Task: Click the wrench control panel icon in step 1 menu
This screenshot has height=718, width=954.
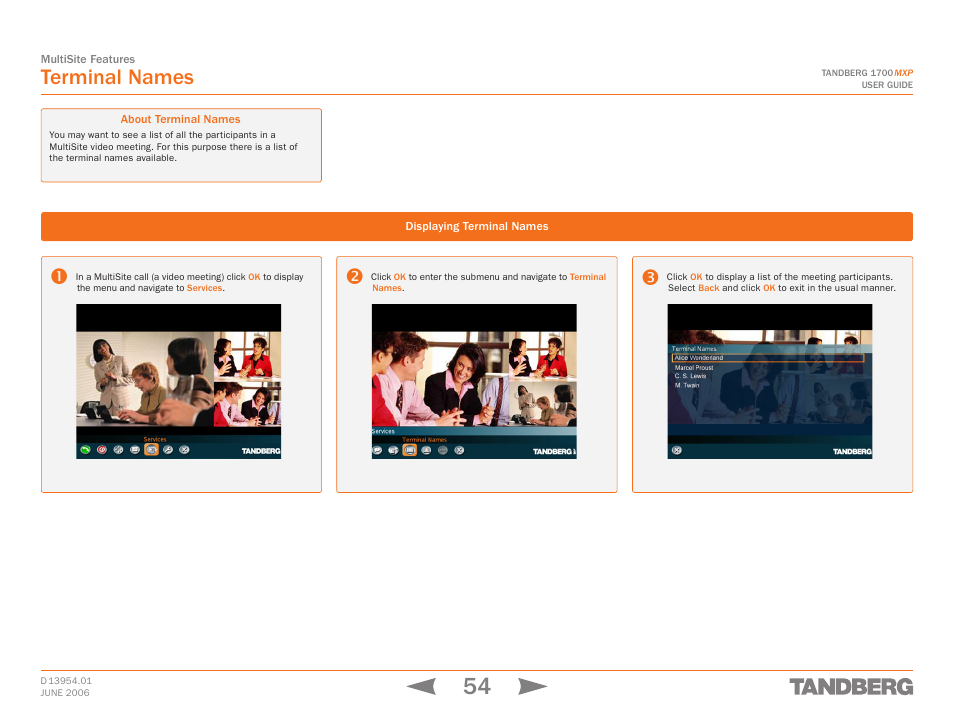Action: (168, 450)
